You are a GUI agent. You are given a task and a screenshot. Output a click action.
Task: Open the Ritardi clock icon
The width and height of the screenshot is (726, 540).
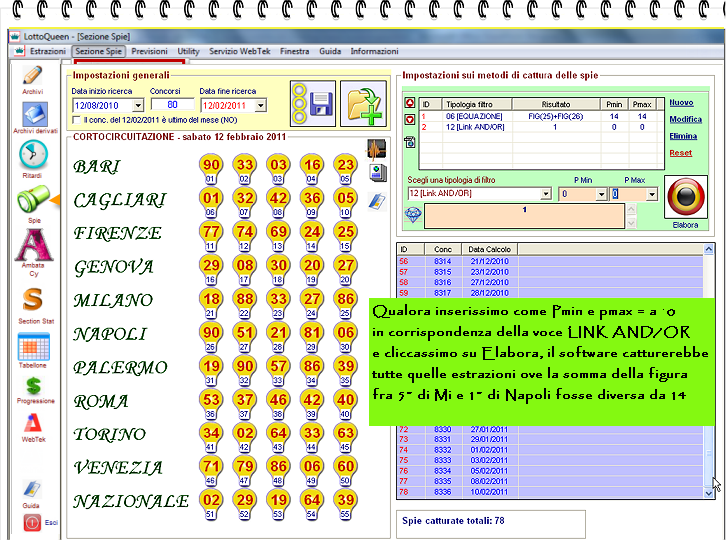pyautogui.click(x=33, y=155)
